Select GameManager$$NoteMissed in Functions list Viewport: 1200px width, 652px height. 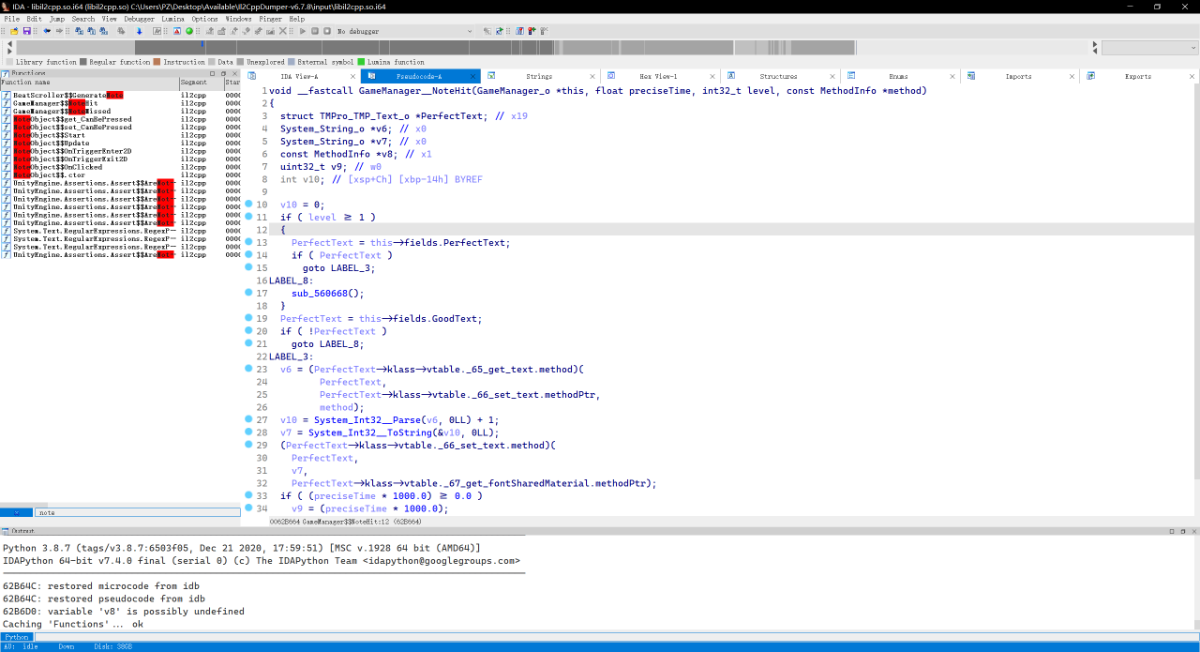tap(55, 111)
